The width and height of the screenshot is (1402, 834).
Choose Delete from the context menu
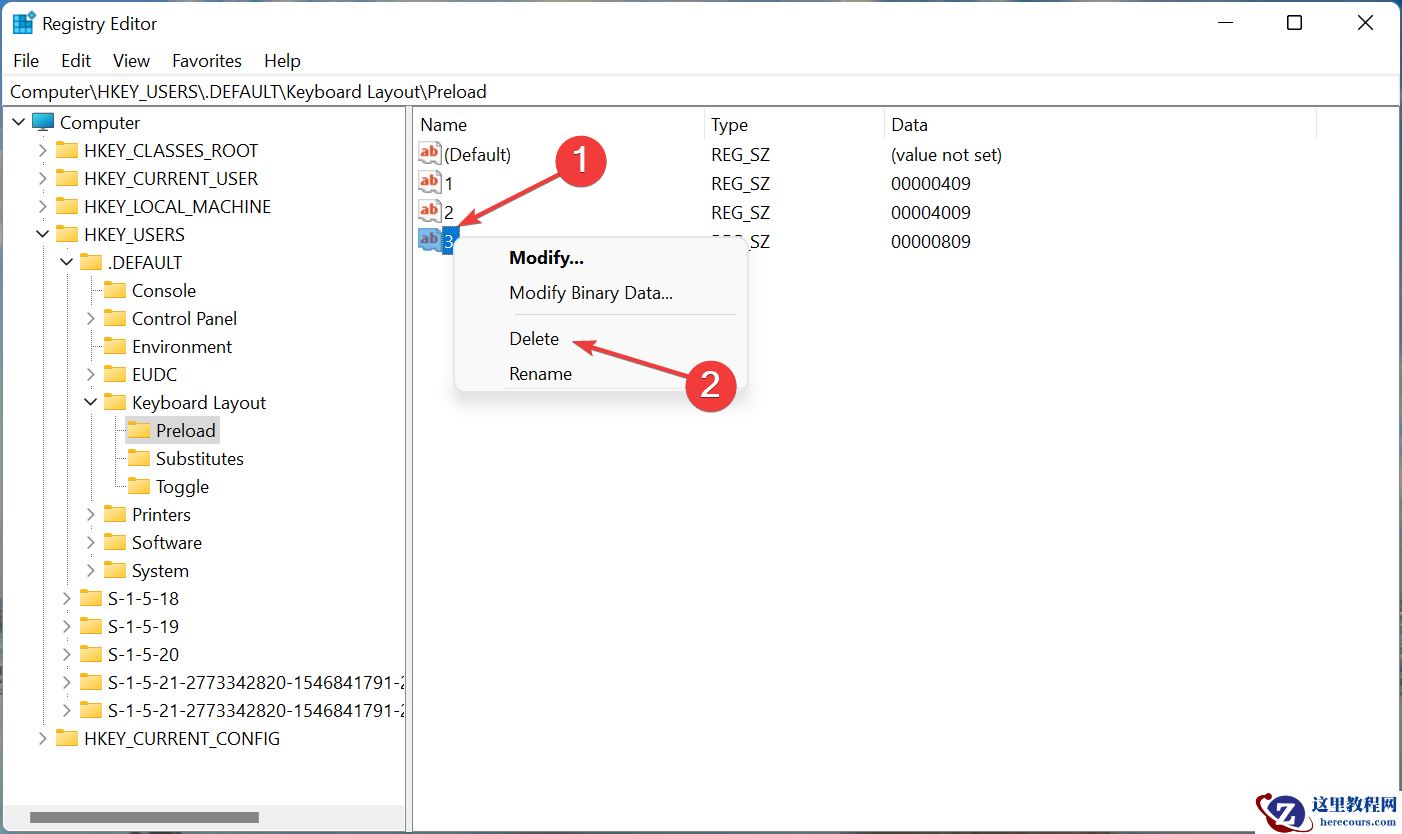pyautogui.click(x=534, y=339)
